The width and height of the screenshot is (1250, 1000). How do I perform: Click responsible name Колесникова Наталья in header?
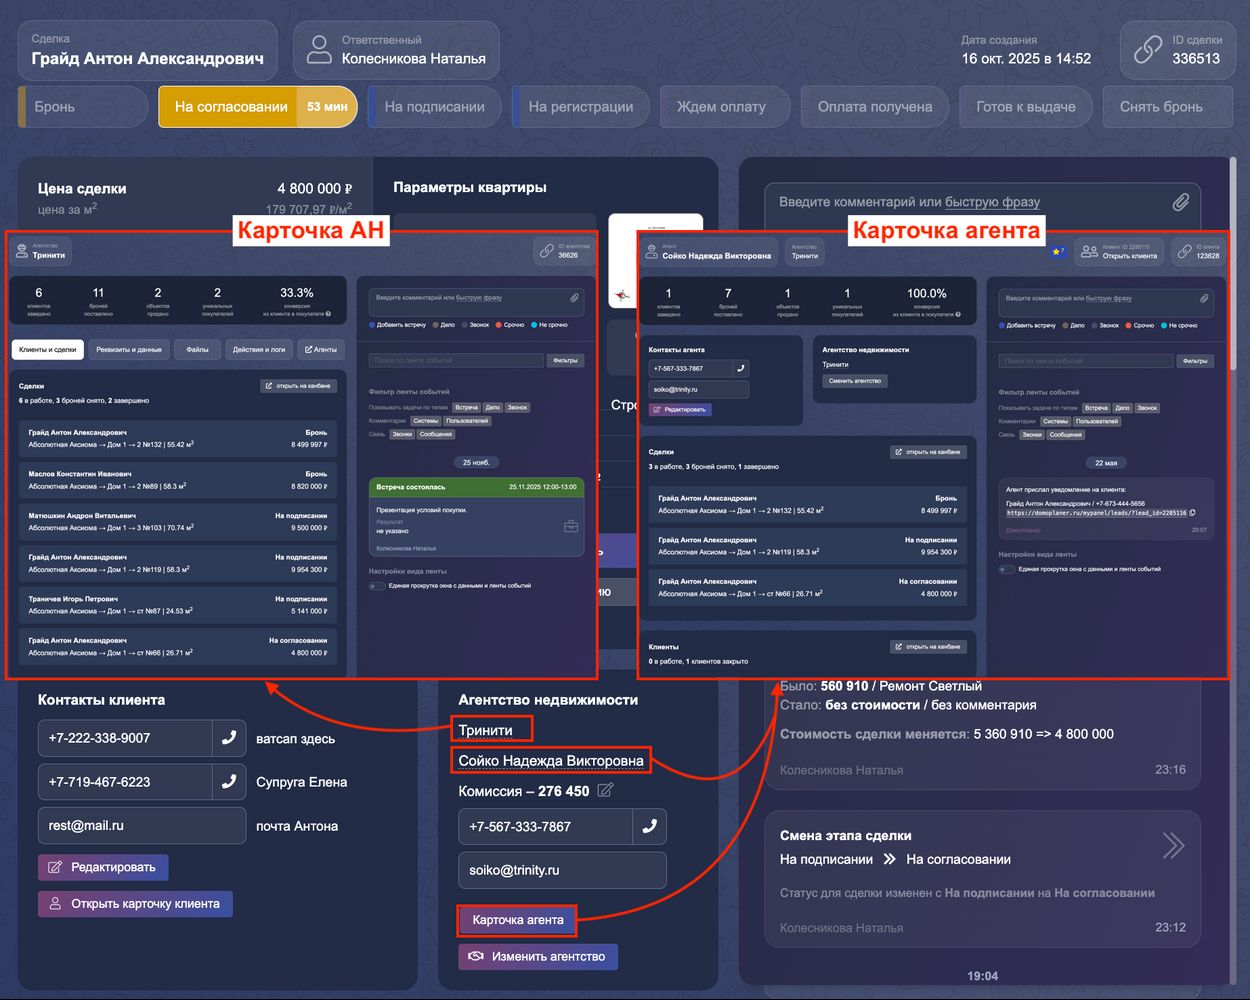[414, 59]
